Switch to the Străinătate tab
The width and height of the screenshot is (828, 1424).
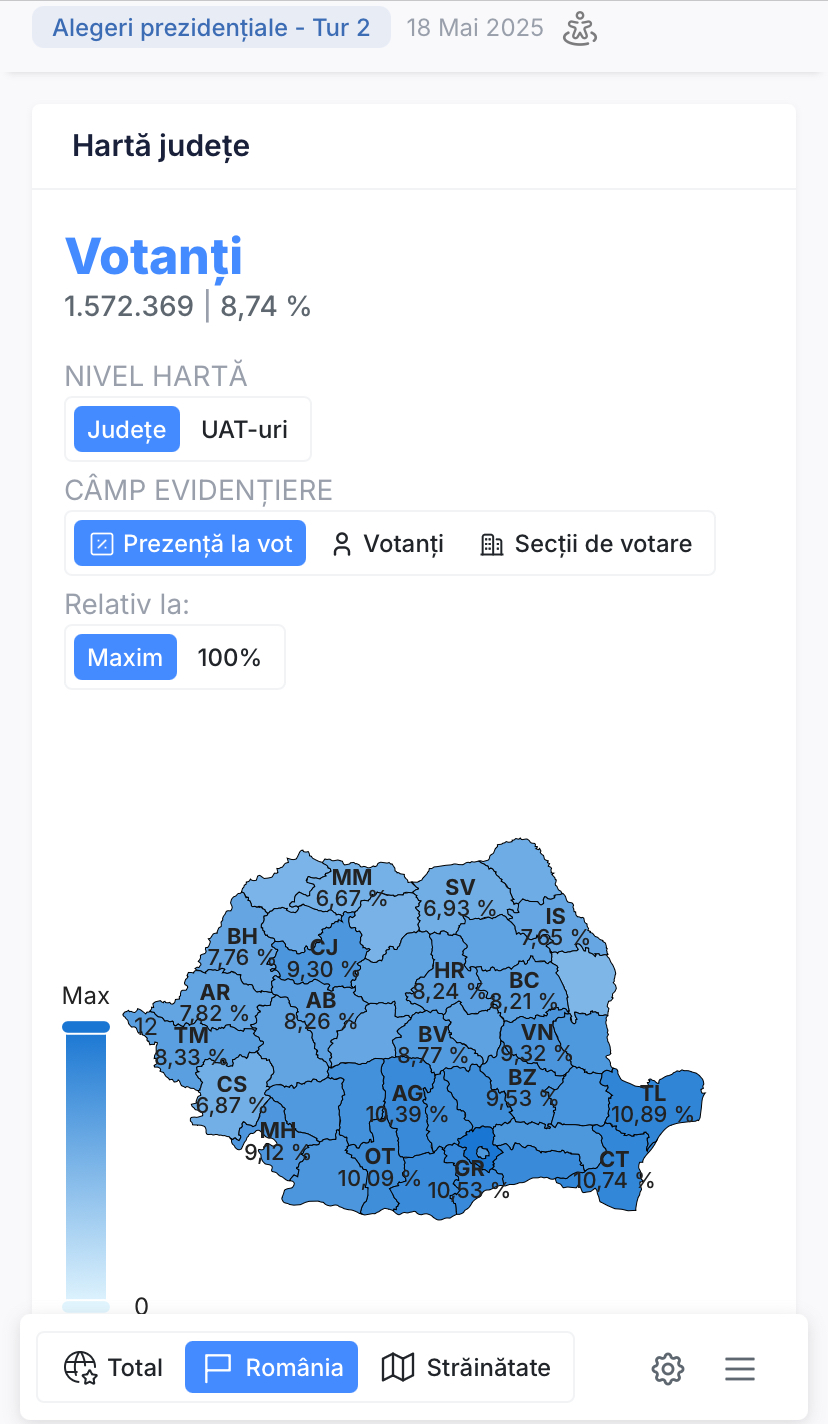point(466,1367)
